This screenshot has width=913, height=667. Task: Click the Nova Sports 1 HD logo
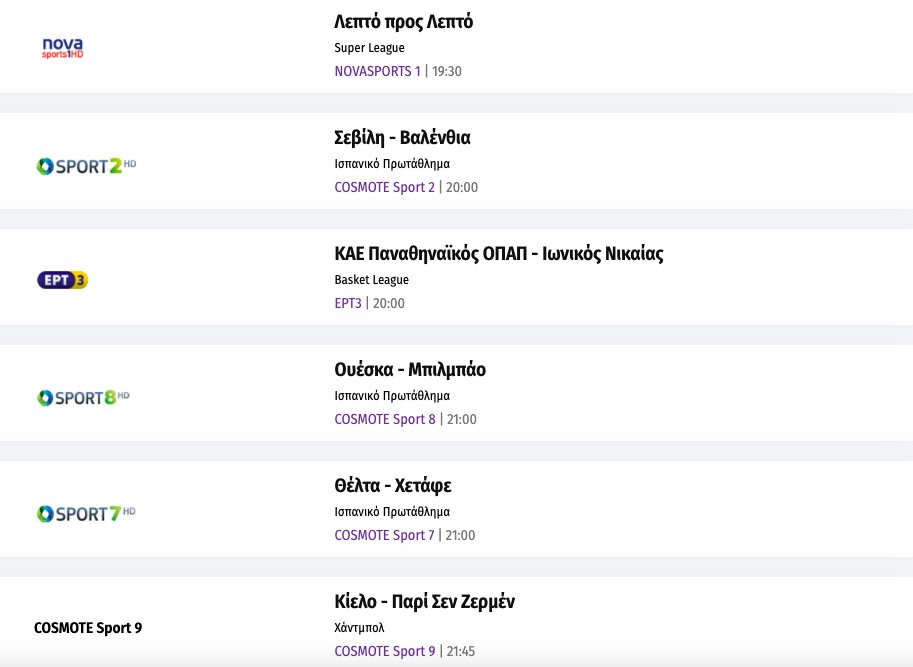coord(62,48)
